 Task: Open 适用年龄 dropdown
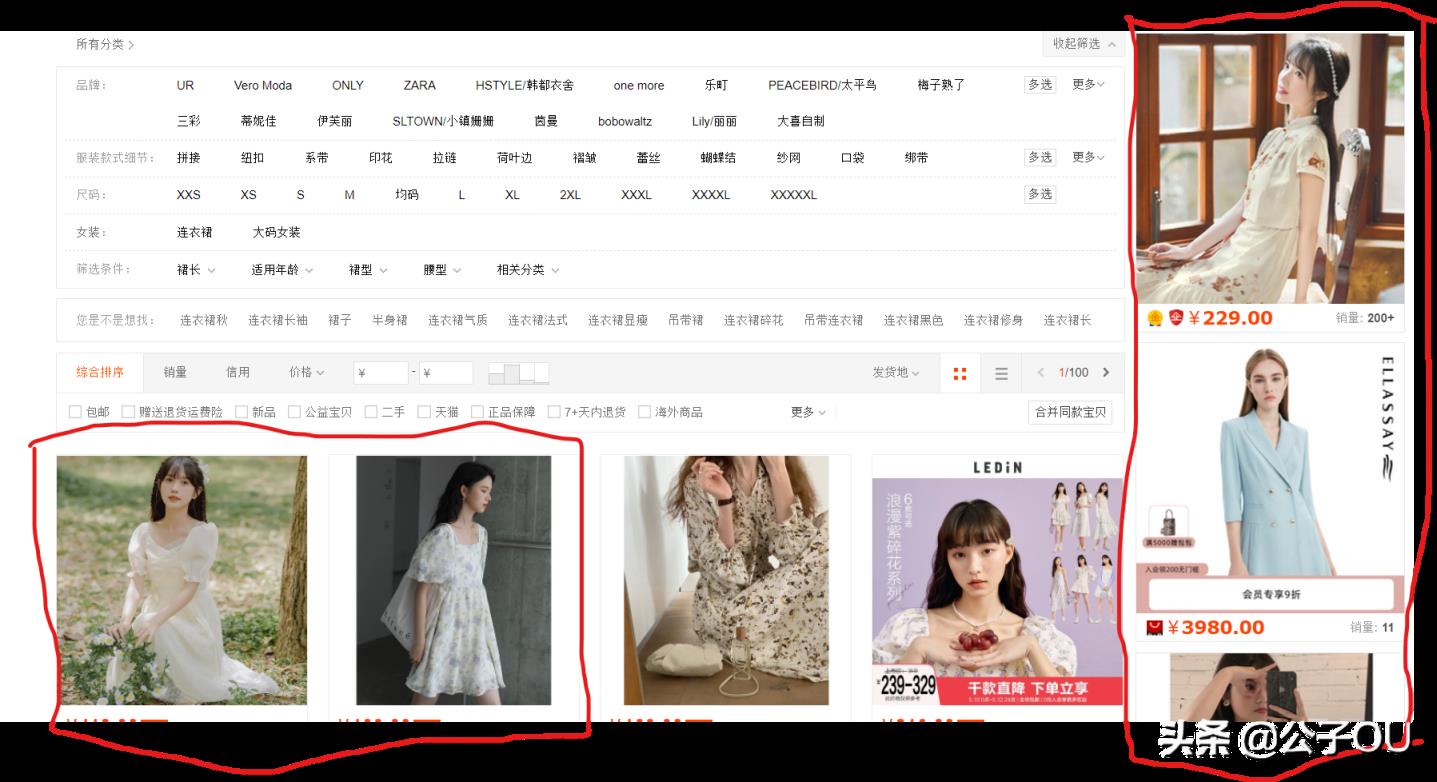pos(282,270)
